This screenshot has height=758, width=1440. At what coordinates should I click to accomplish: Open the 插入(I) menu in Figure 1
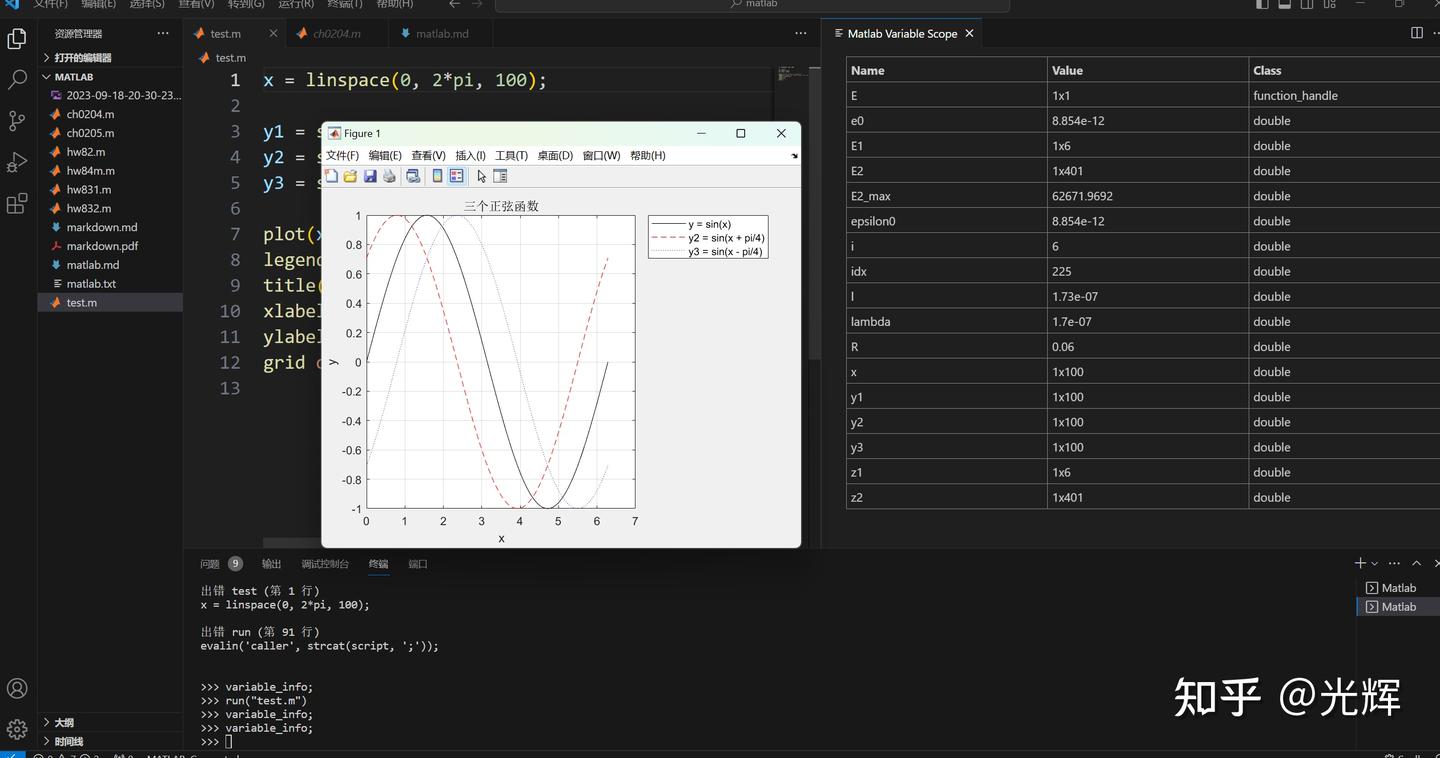click(470, 155)
